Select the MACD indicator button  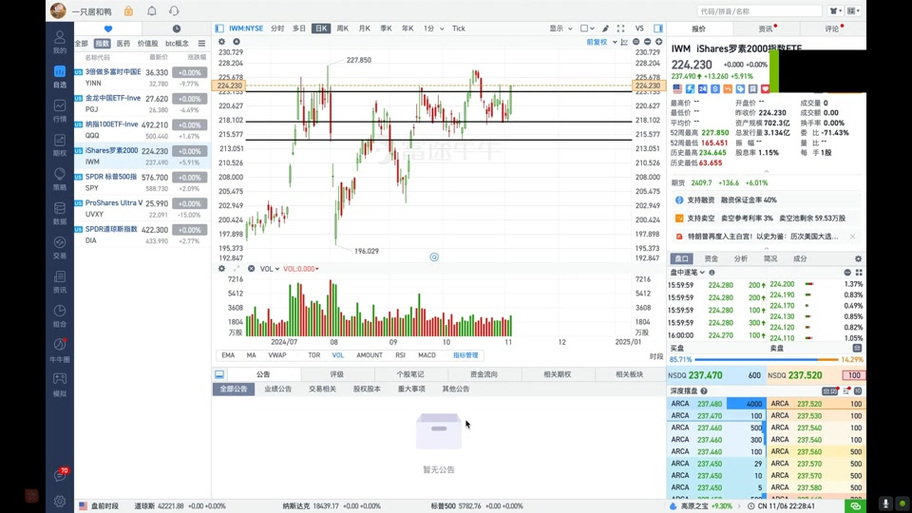click(426, 355)
